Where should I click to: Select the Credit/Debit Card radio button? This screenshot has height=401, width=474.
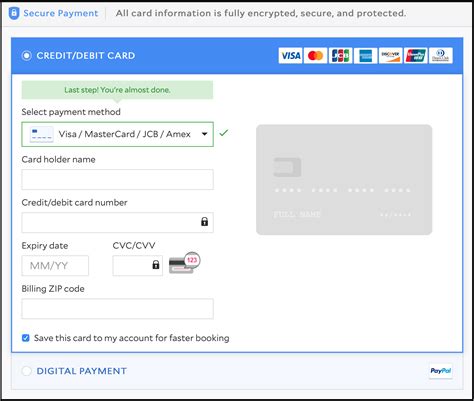(27, 55)
